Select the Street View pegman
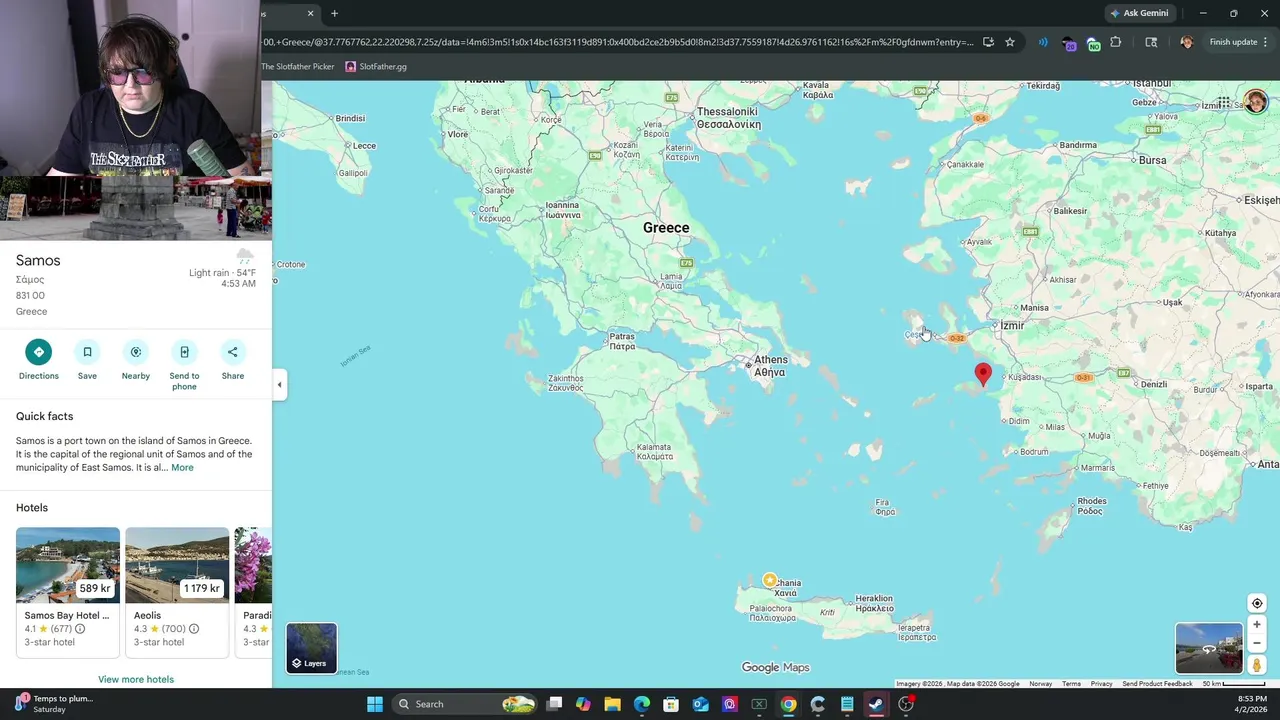The height and width of the screenshot is (720, 1280). (1257, 665)
